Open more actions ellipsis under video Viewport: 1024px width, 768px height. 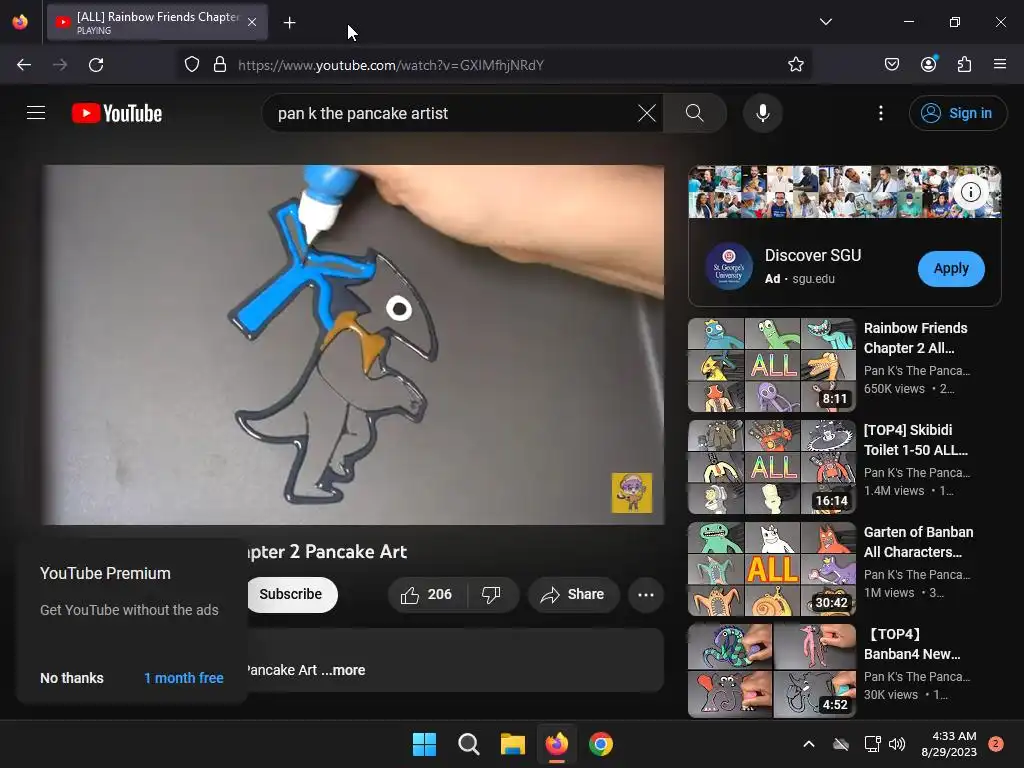tap(646, 594)
